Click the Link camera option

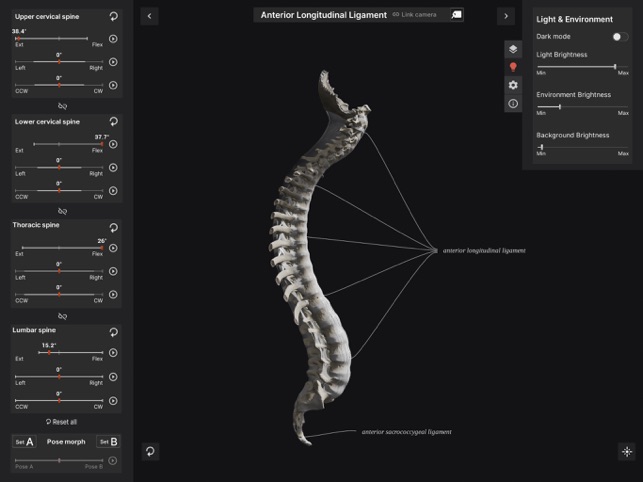click(x=414, y=15)
